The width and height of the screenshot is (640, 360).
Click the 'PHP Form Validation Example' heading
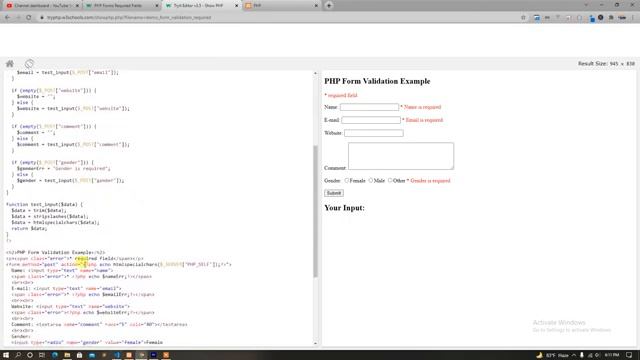tap(377, 81)
